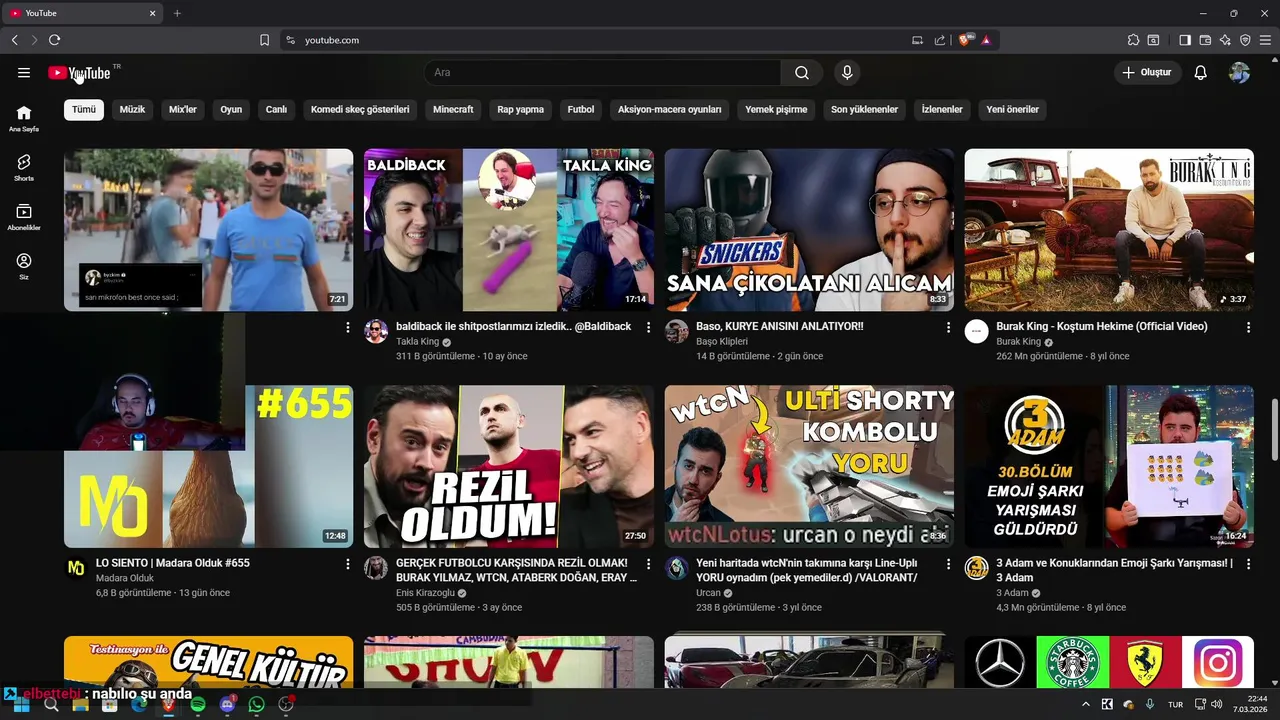Open Leo AI assistant icon
Image resolution: width=1280 pixels, height=720 pixels.
point(1225,40)
